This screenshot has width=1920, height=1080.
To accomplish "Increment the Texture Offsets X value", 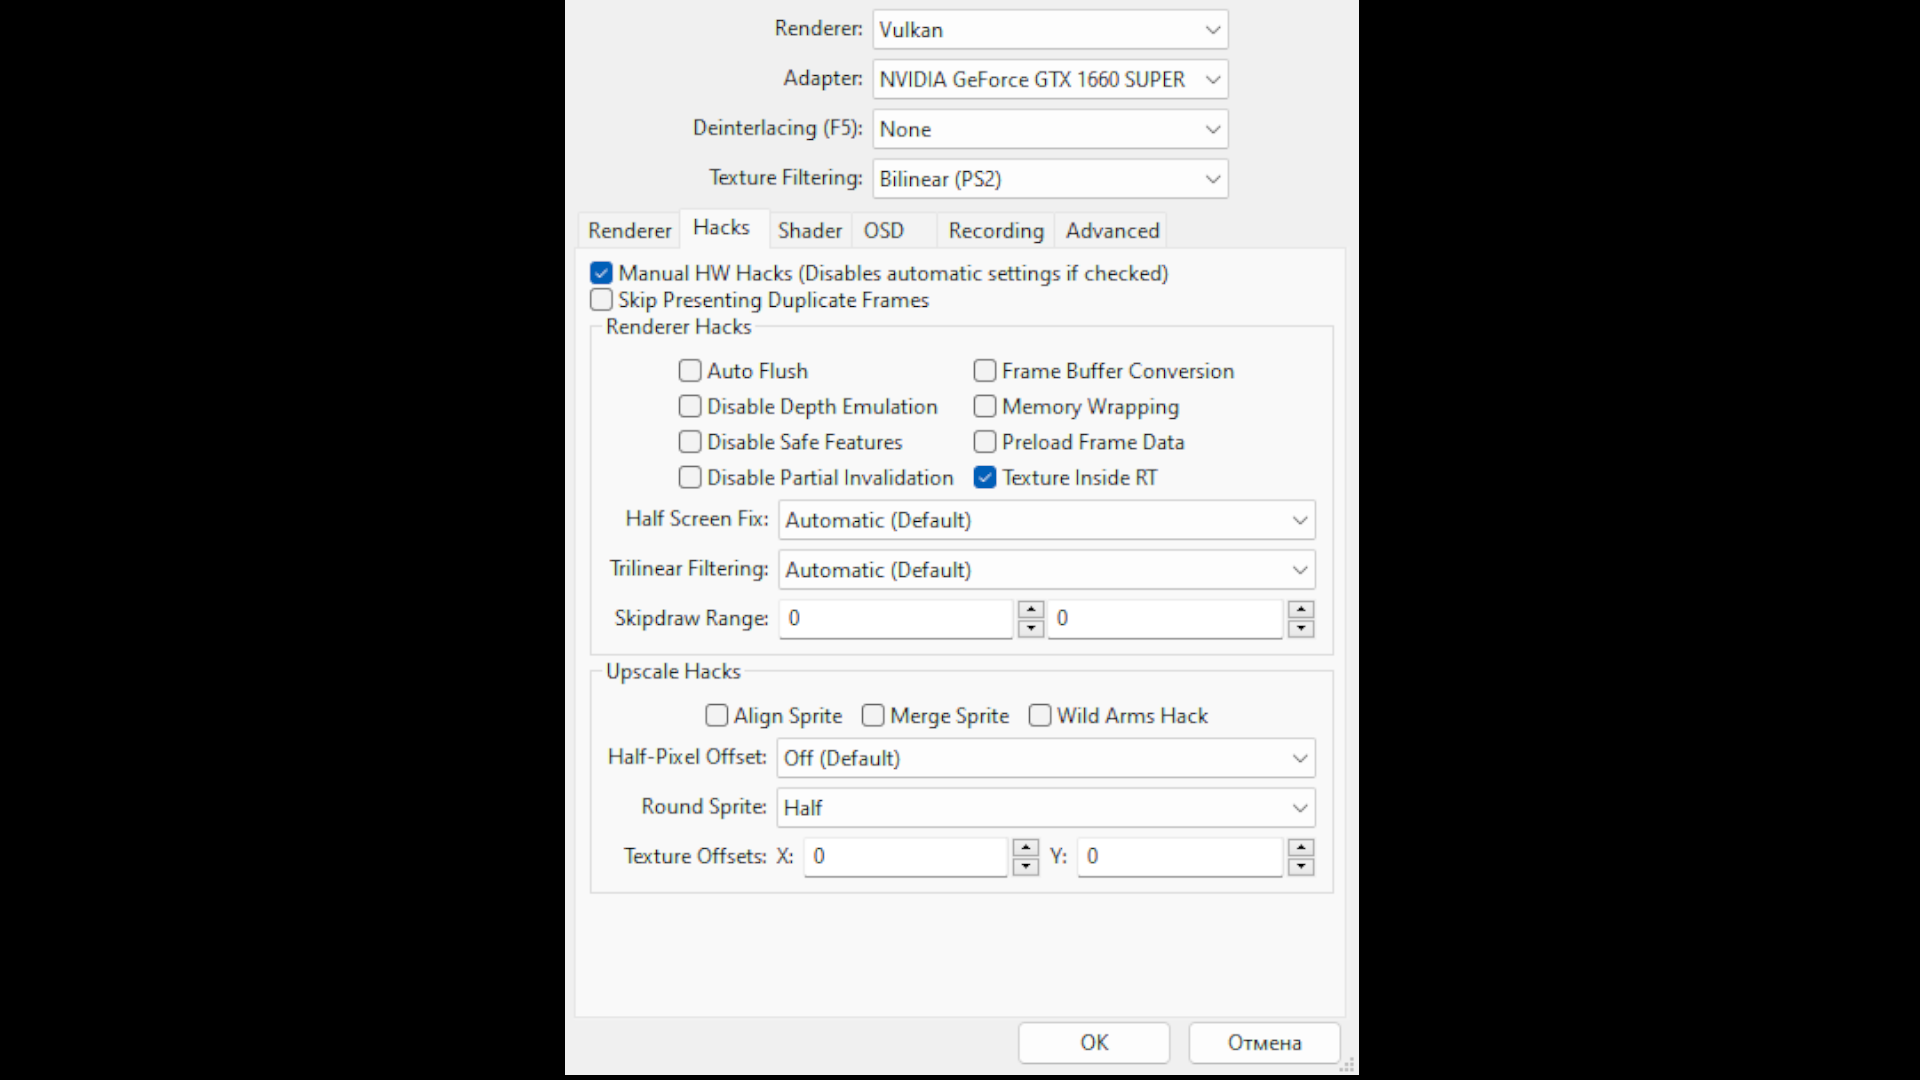I will tap(1024, 849).
